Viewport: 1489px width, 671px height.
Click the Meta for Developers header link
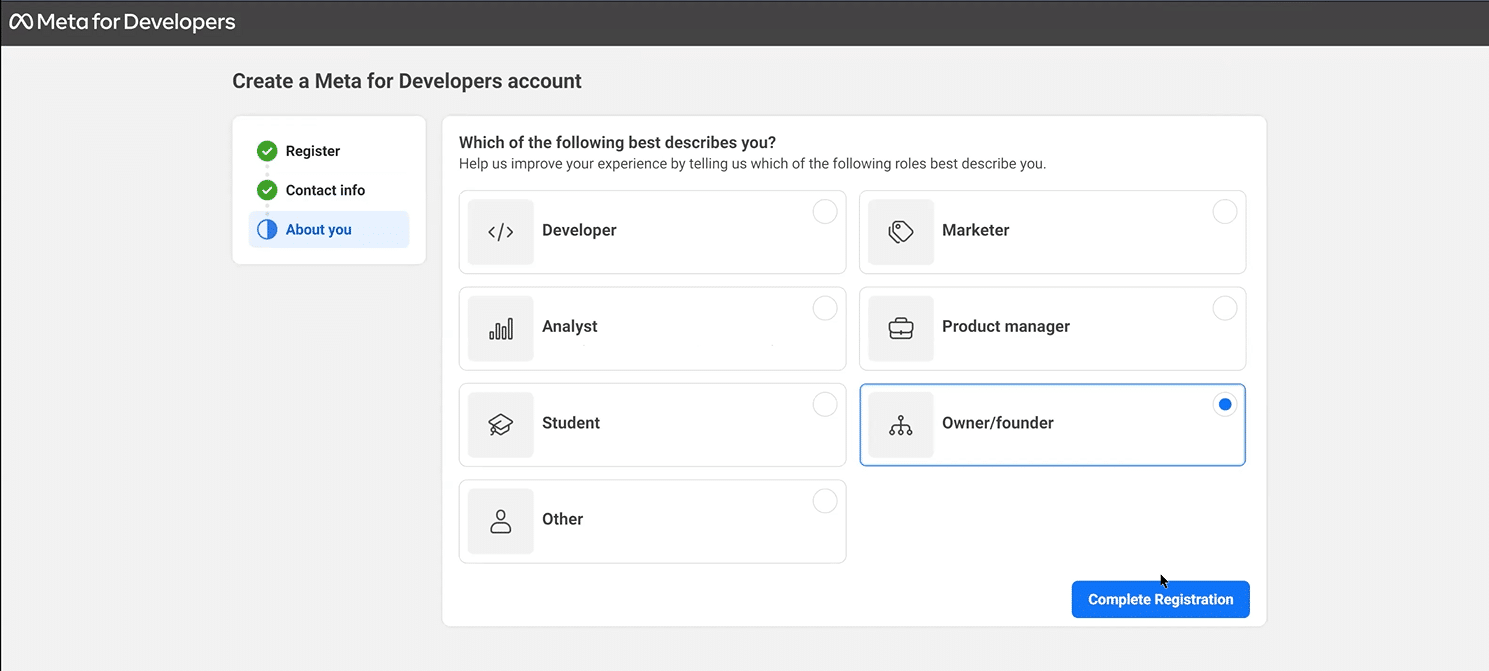(122, 22)
